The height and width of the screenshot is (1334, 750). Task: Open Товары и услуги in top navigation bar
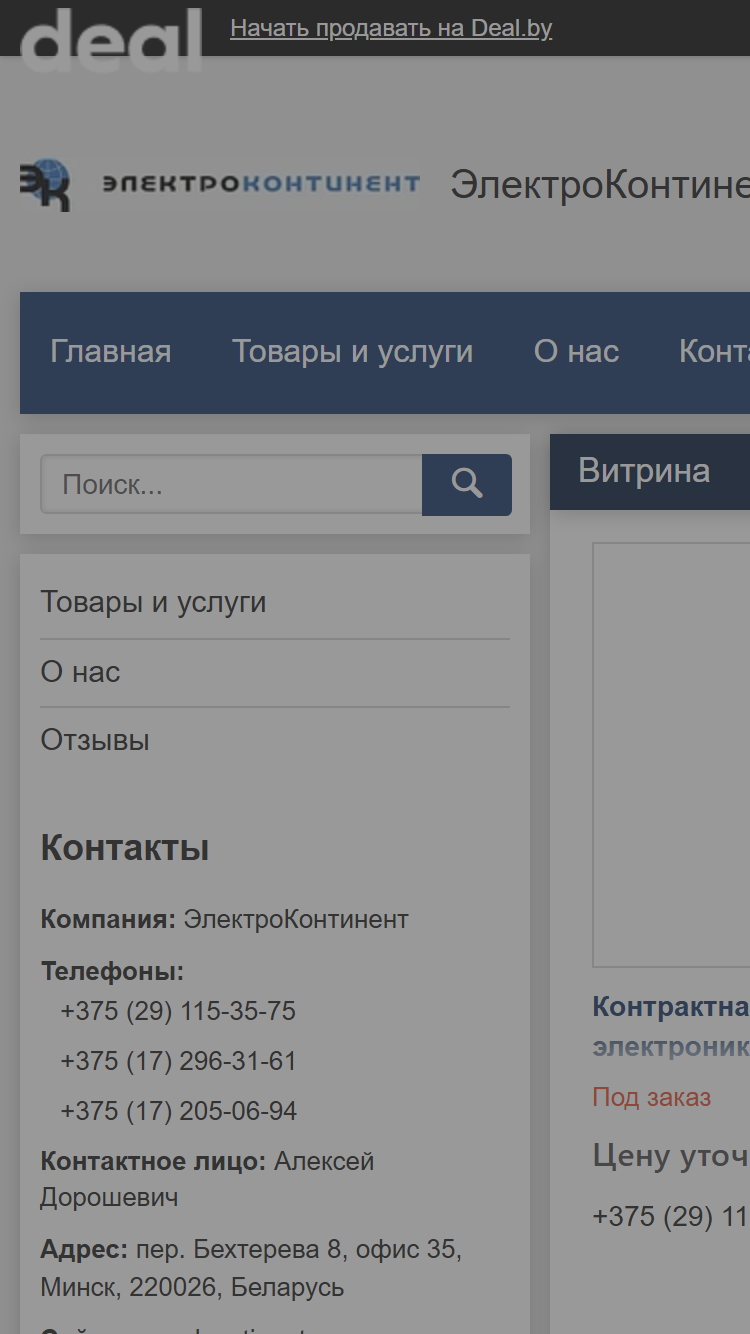click(353, 352)
